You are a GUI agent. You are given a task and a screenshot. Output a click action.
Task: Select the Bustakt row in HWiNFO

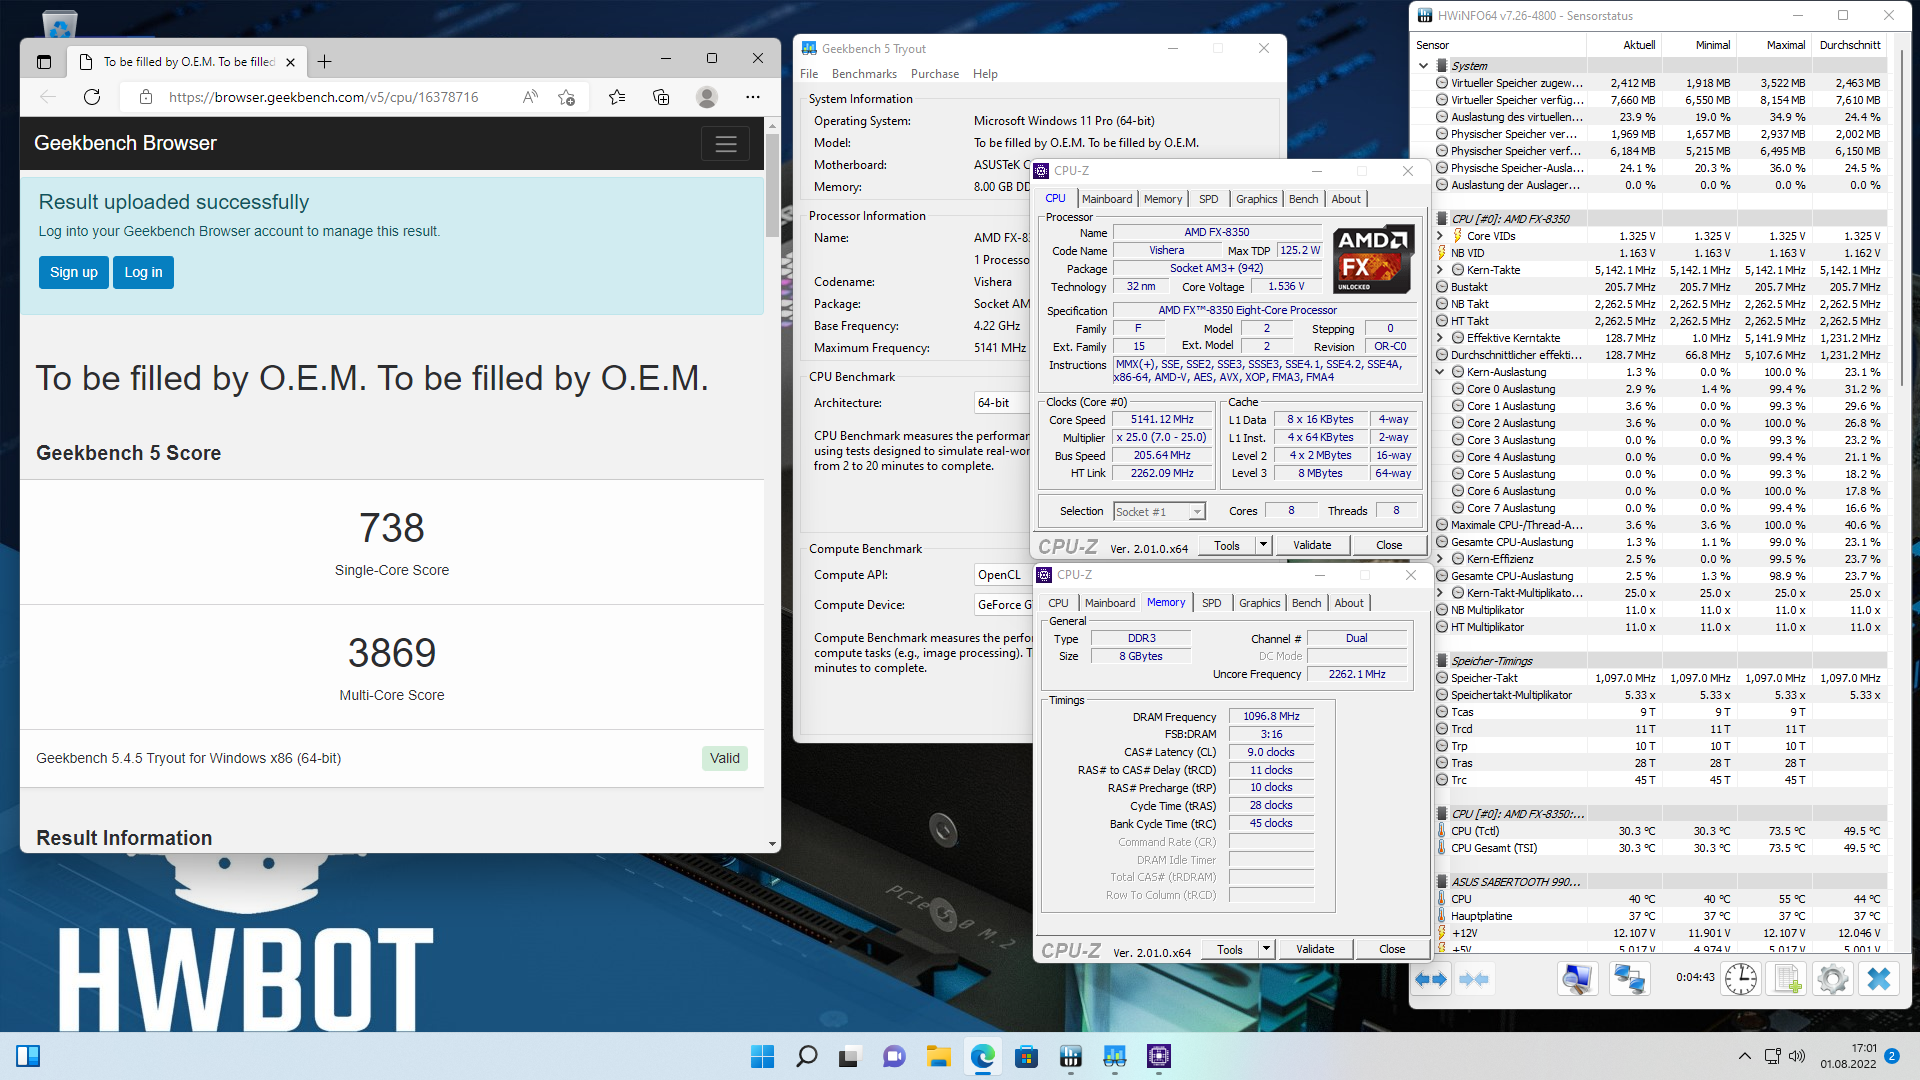point(1660,287)
